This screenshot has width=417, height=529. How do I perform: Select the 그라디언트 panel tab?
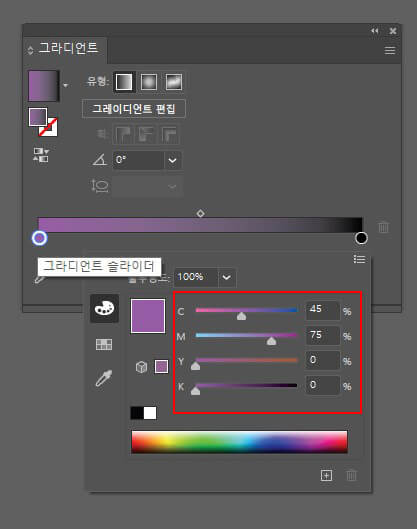point(68,48)
